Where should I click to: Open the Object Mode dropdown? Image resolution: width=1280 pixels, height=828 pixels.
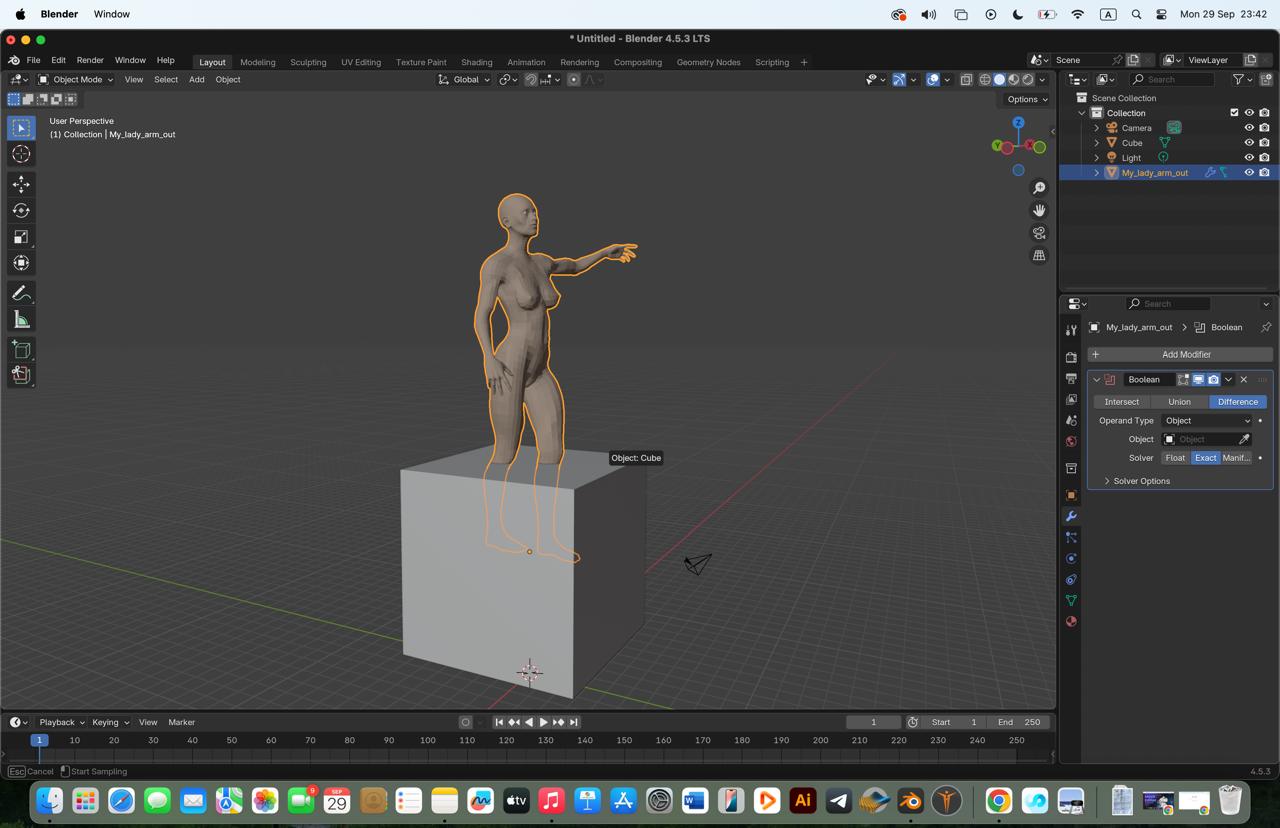click(76, 80)
